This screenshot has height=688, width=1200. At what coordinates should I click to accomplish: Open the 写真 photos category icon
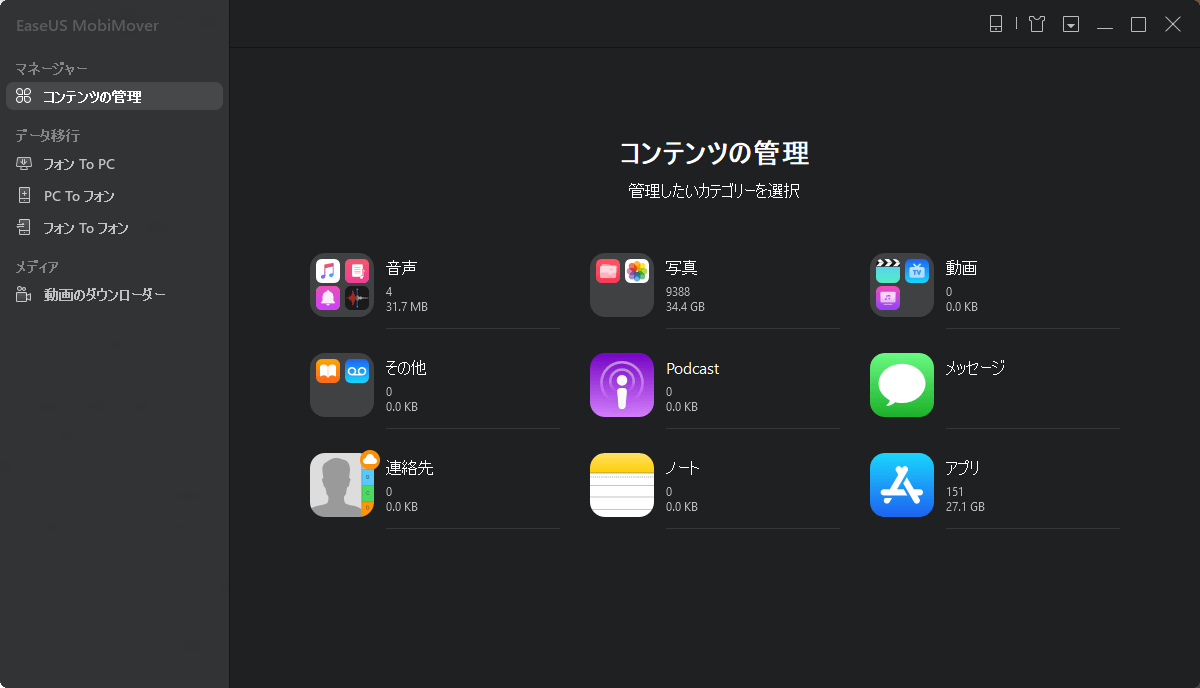(622, 285)
